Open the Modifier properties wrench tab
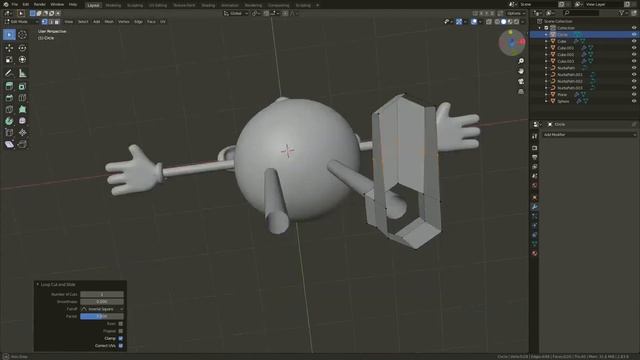This screenshot has width=640, height=360. pos(535,207)
